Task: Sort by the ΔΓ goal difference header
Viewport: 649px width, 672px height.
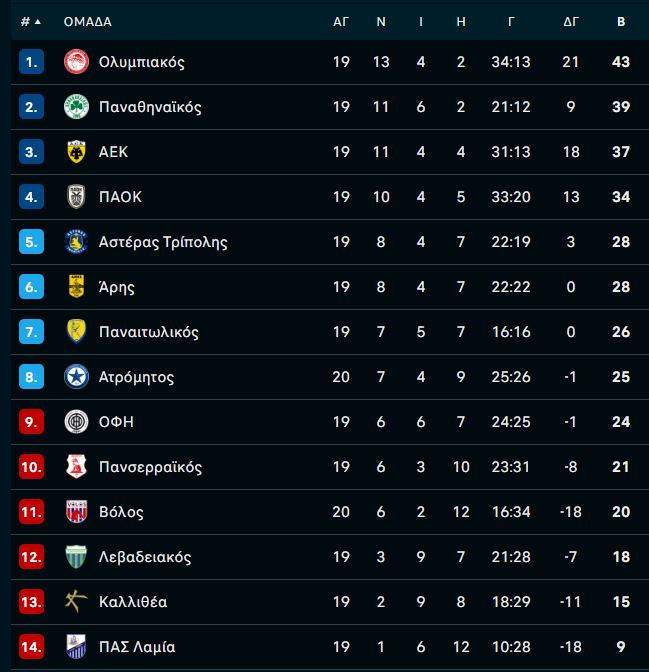Action: click(571, 21)
